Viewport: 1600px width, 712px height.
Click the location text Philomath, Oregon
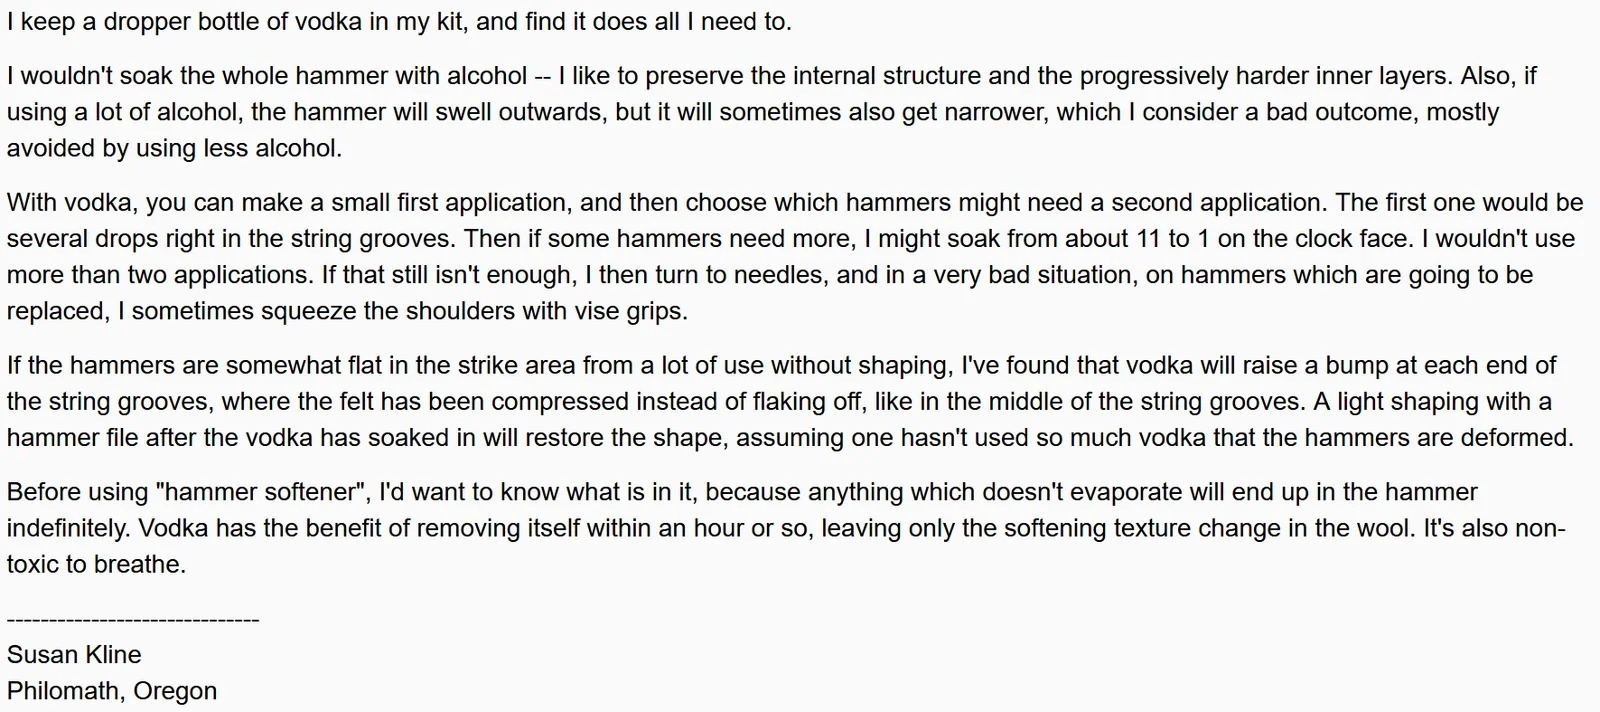pyautogui.click(x=112, y=691)
